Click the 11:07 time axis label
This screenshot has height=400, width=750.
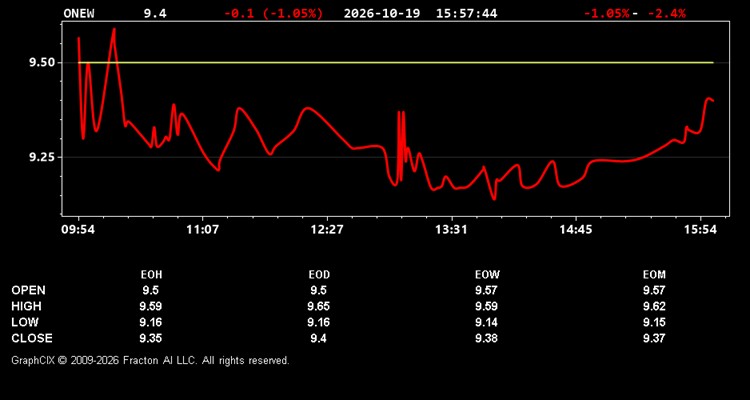[x=203, y=230]
